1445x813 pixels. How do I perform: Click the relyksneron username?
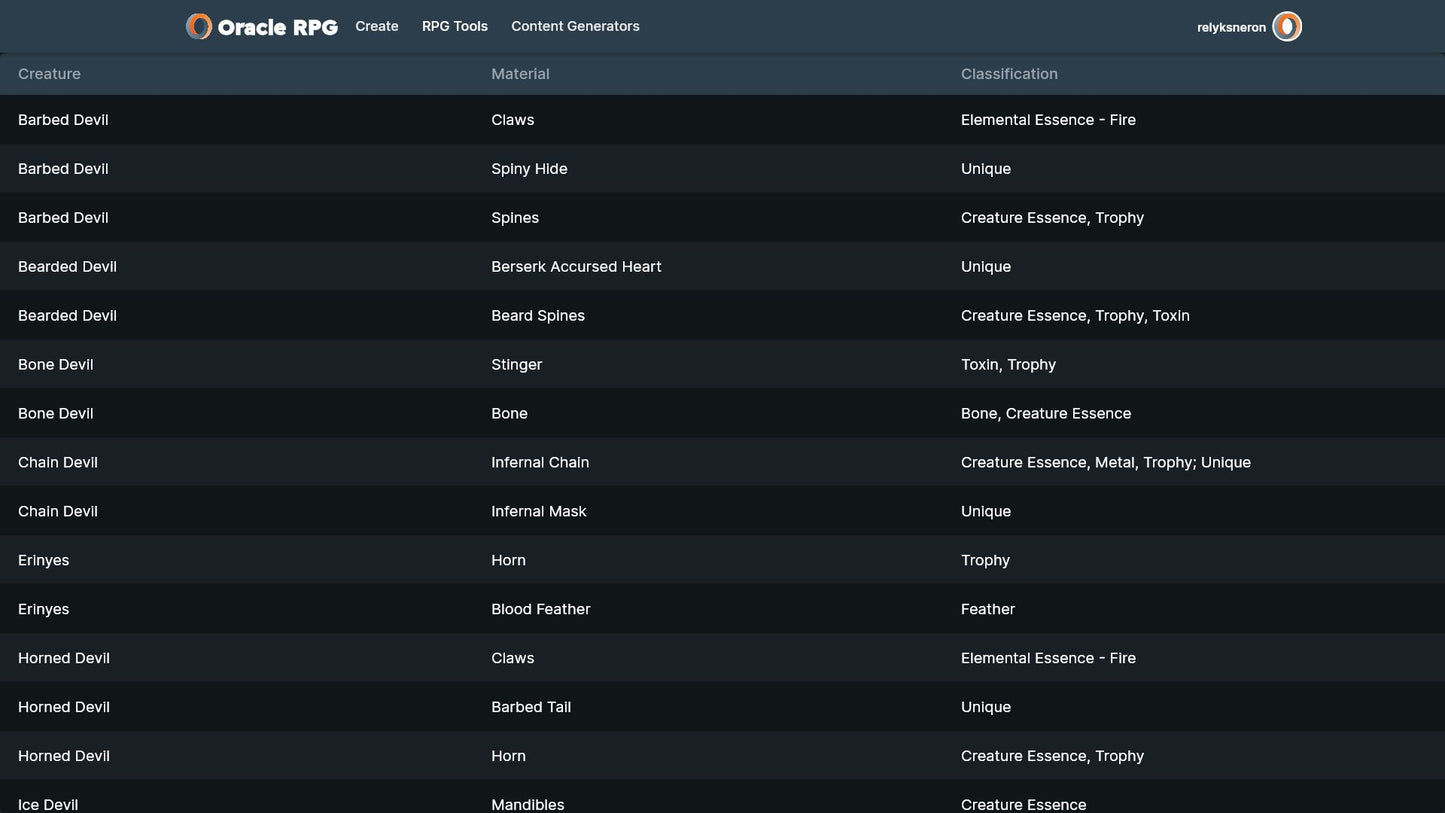tap(1231, 28)
